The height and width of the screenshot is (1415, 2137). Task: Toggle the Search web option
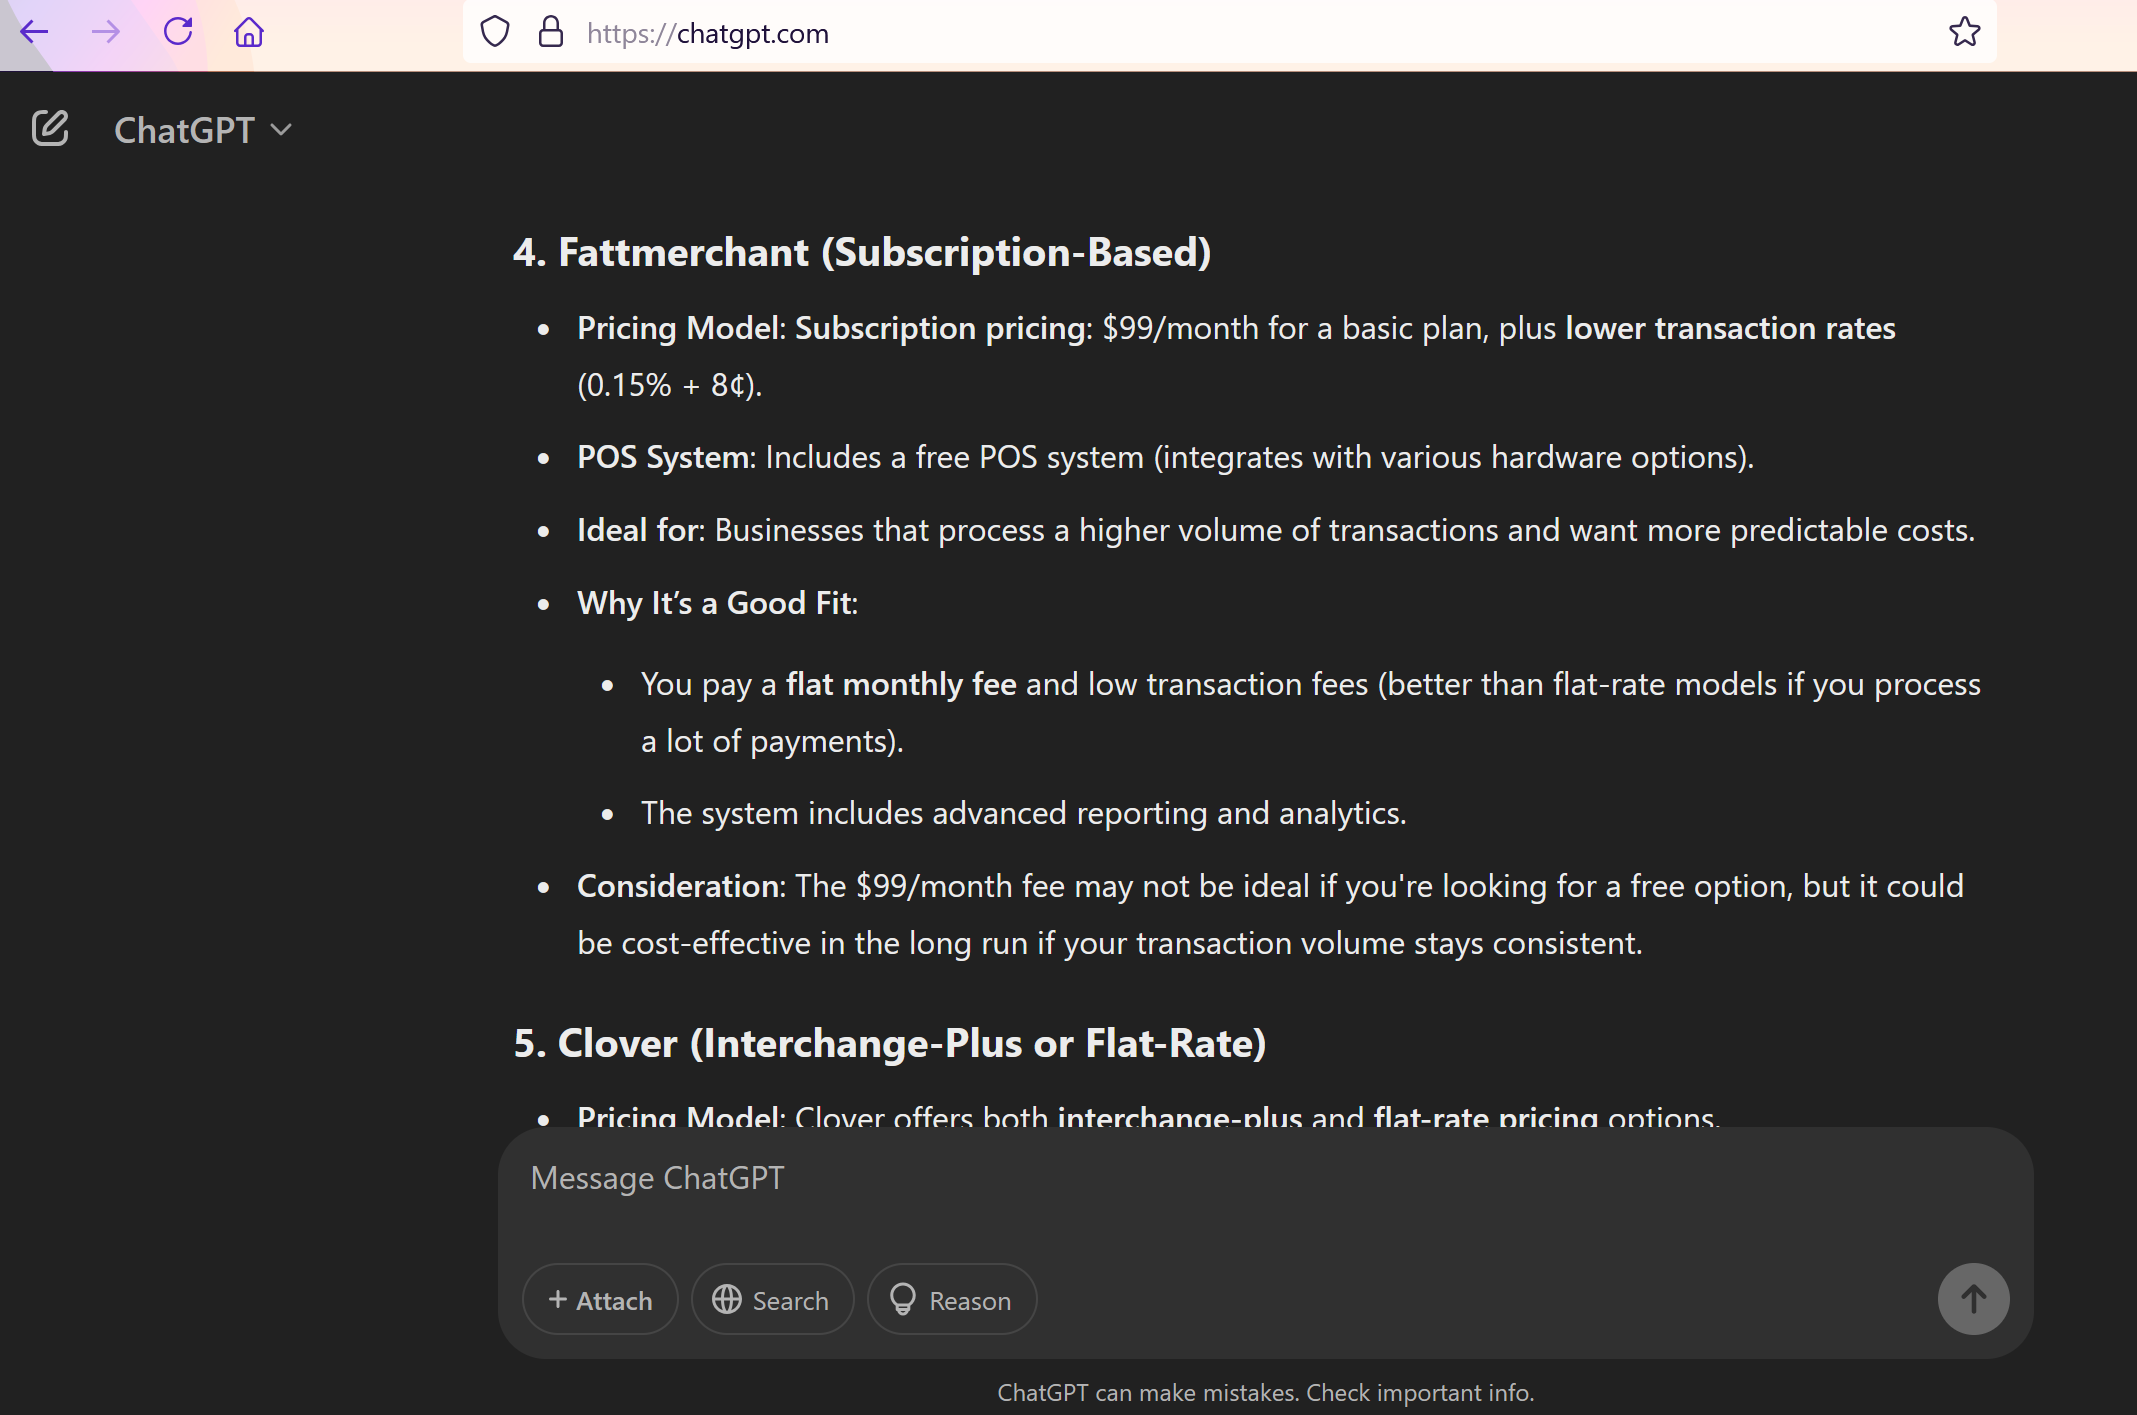(x=772, y=1299)
